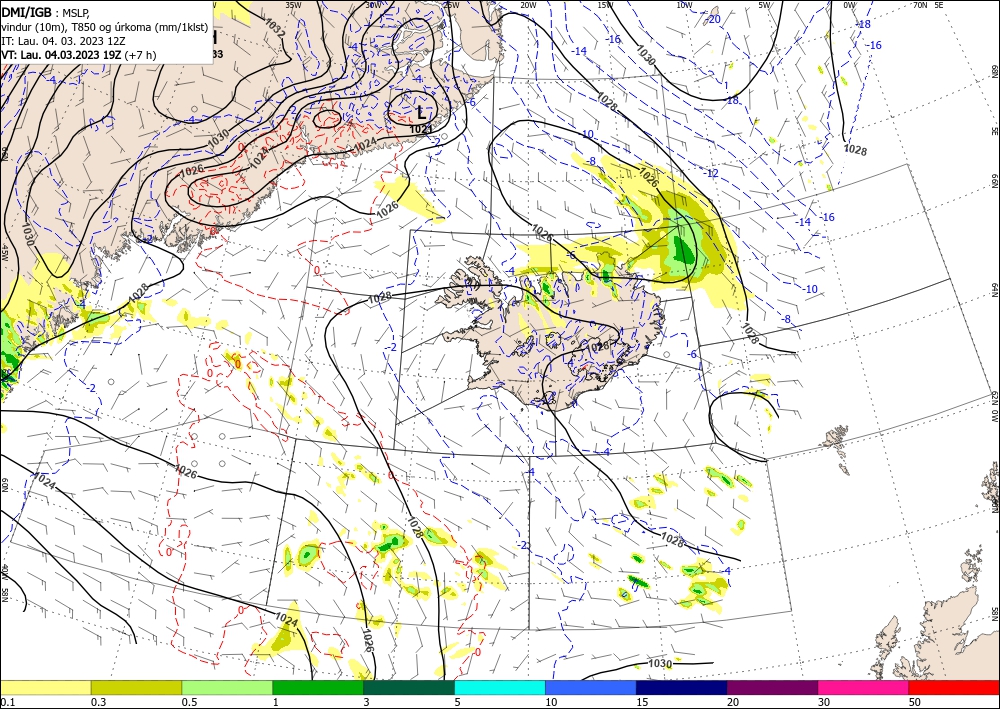Click the yellow 0.1–0.3 legend swatch
The image size is (1000, 709).
pyautogui.click(x=45, y=687)
